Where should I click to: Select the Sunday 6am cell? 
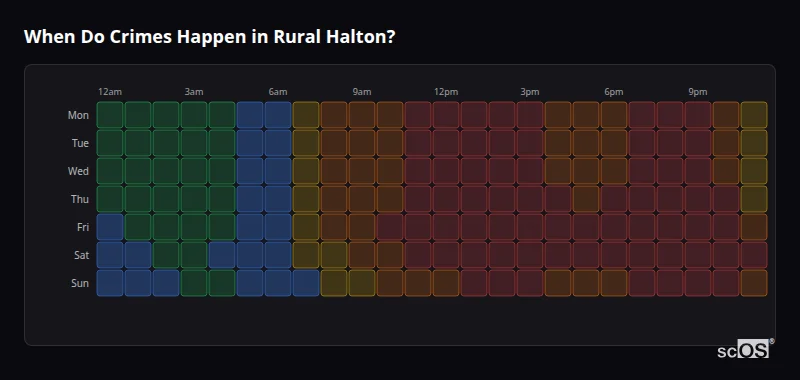coord(278,283)
